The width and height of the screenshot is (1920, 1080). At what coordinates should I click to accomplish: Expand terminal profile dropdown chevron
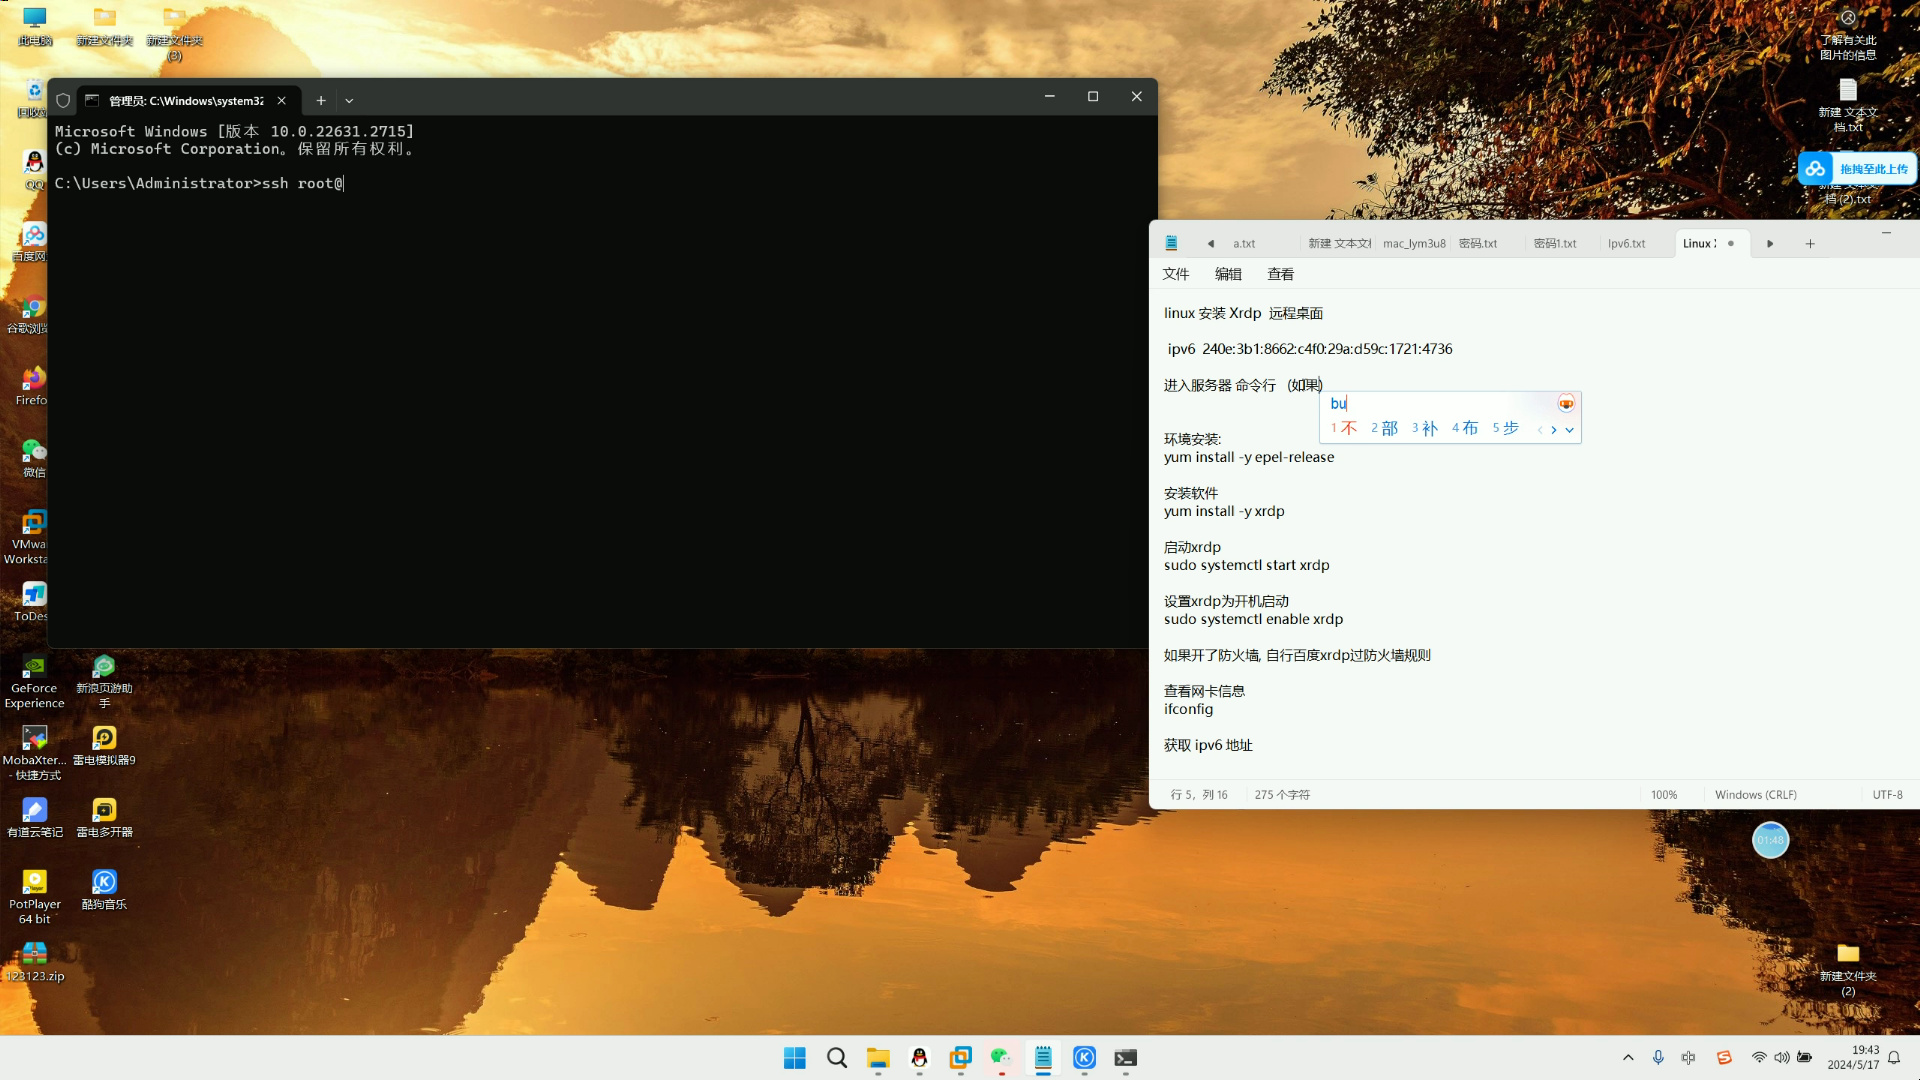349,101
